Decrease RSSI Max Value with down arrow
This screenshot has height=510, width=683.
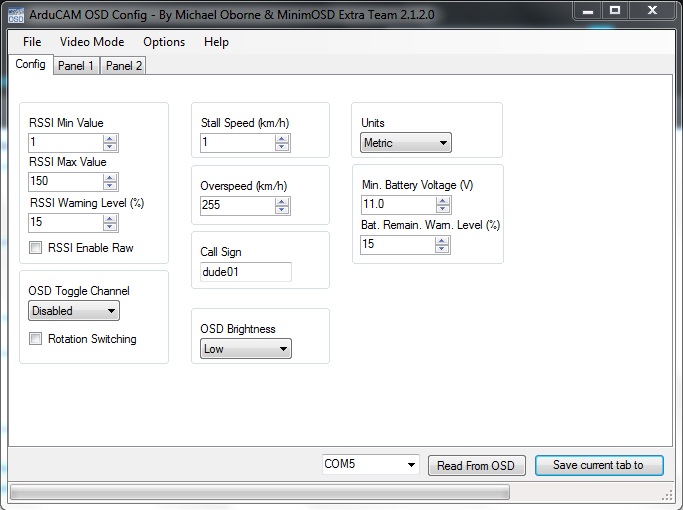[x=110, y=186]
